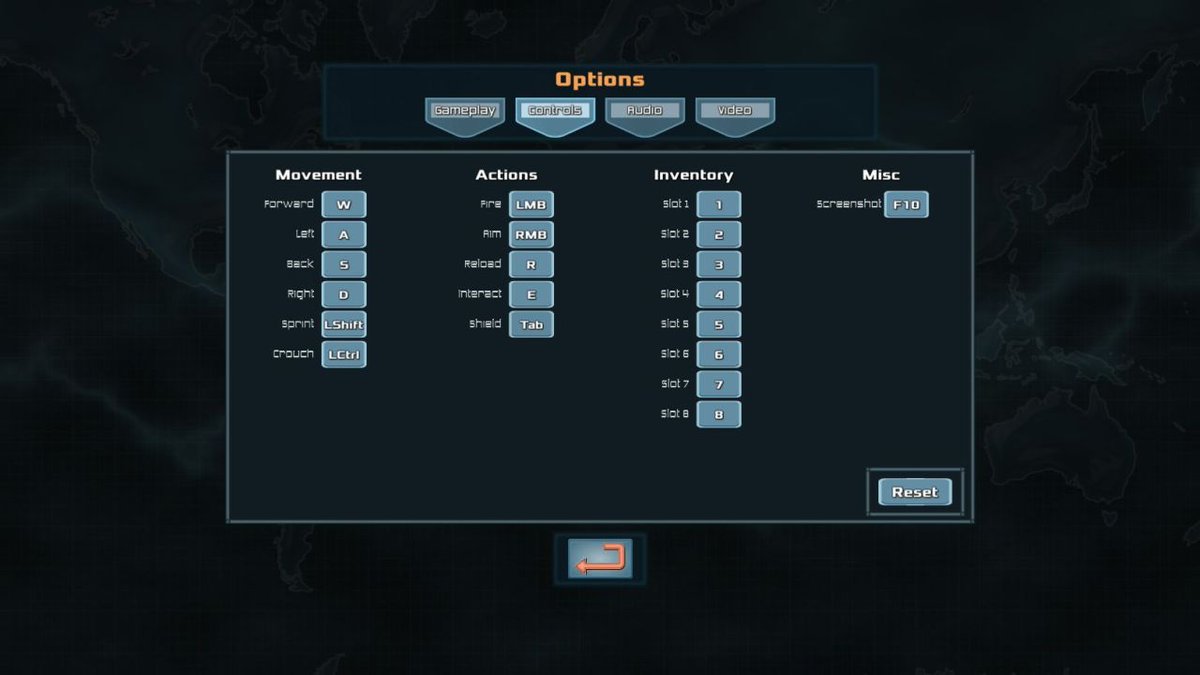Click the Sprint label text
This screenshot has width=1200, height=675.
coord(298,324)
